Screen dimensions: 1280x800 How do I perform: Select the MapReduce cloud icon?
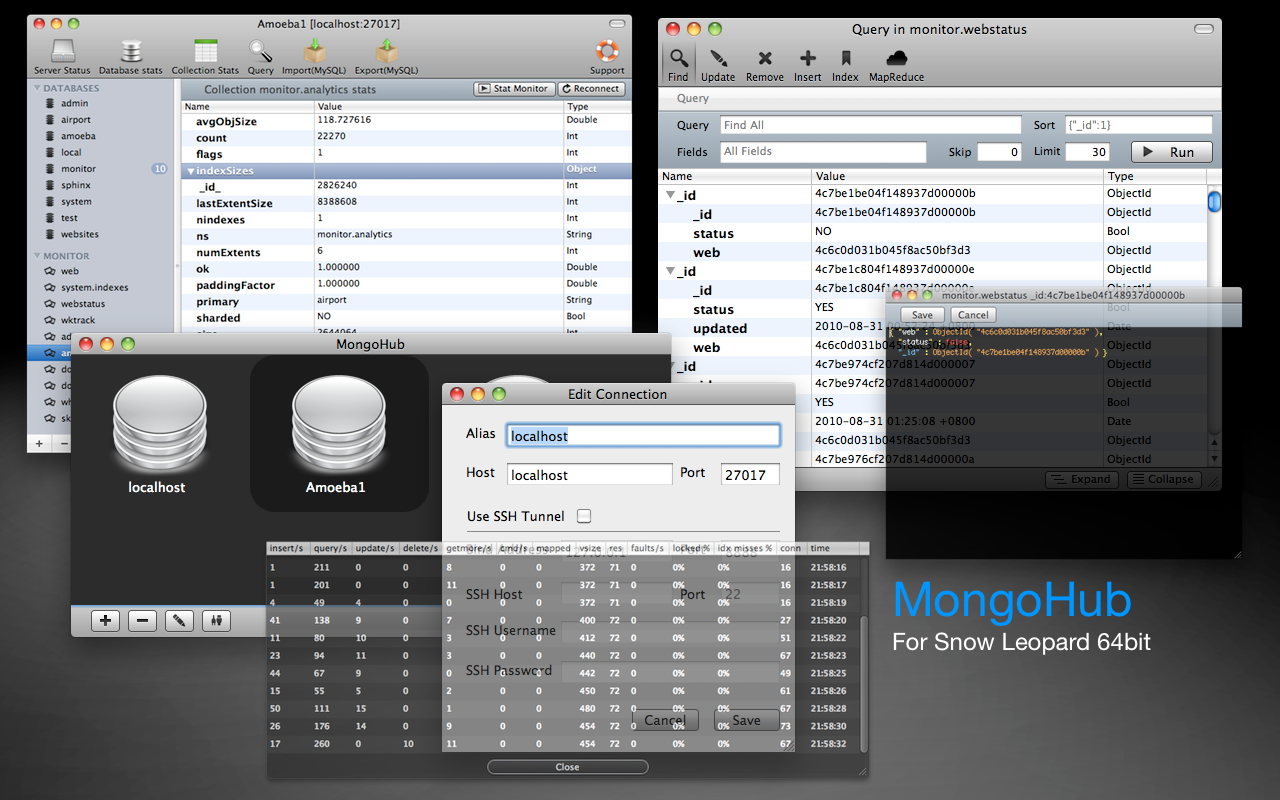pos(896,59)
